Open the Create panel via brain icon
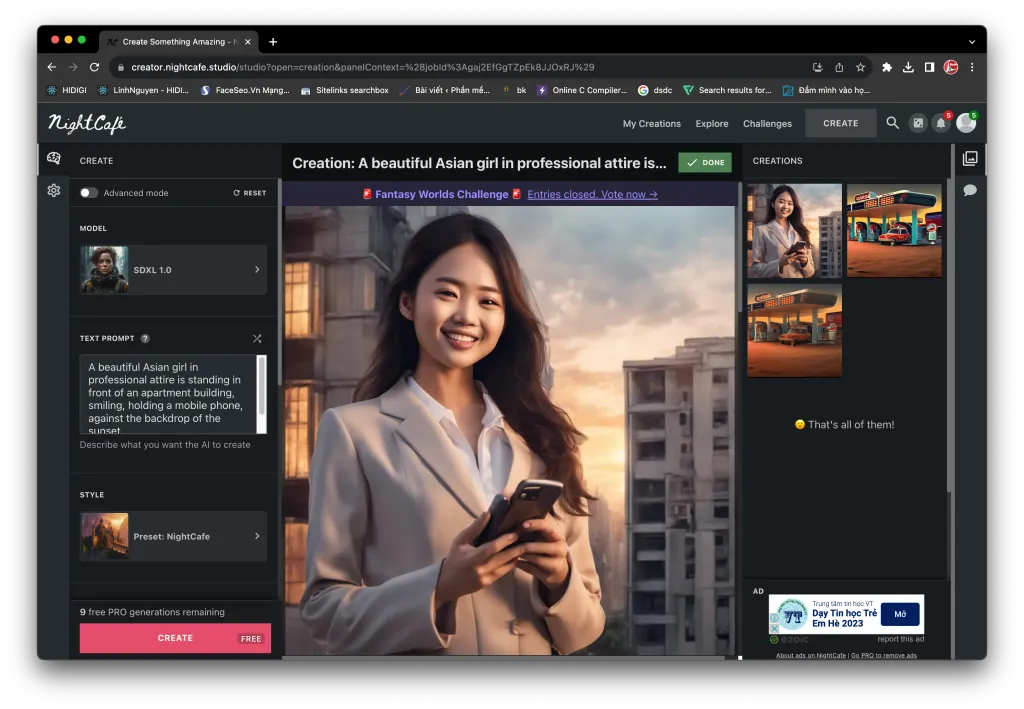Viewport: 1024px width, 709px height. pyautogui.click(x=54, y=158)
